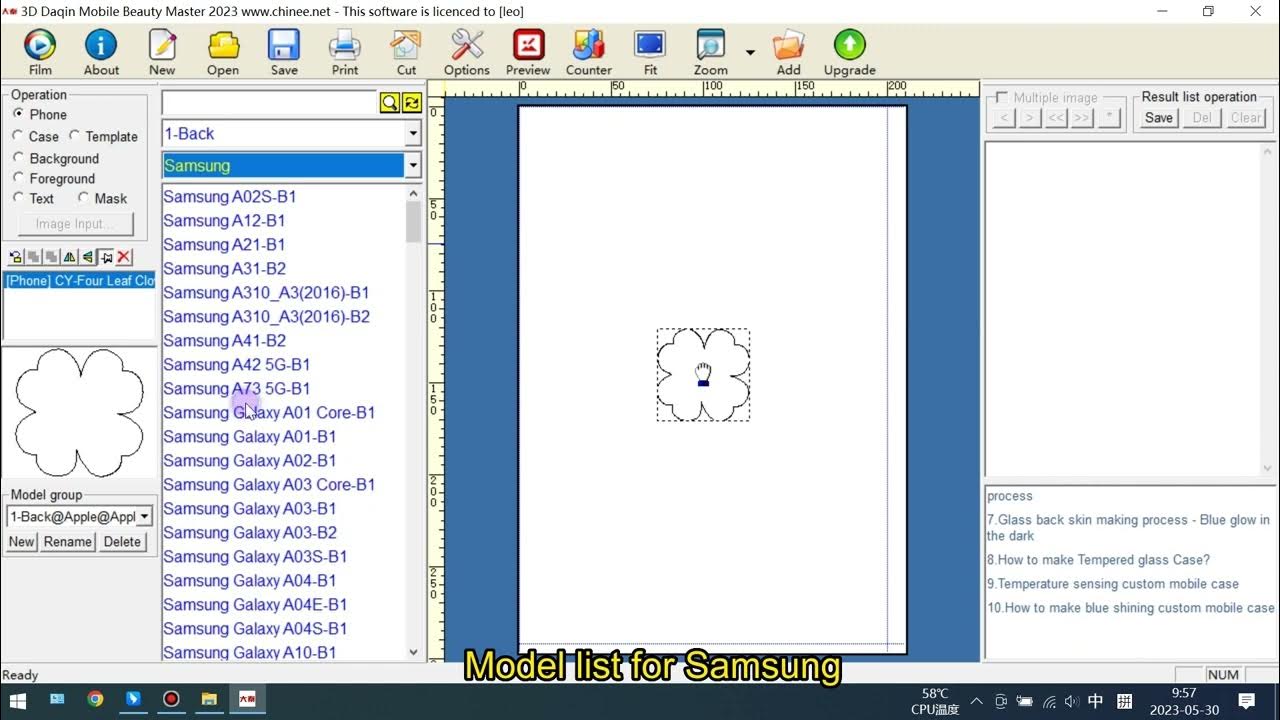Click the Delete model group button
This screenshot has width=1280, height=720.
tap(122, 541)
